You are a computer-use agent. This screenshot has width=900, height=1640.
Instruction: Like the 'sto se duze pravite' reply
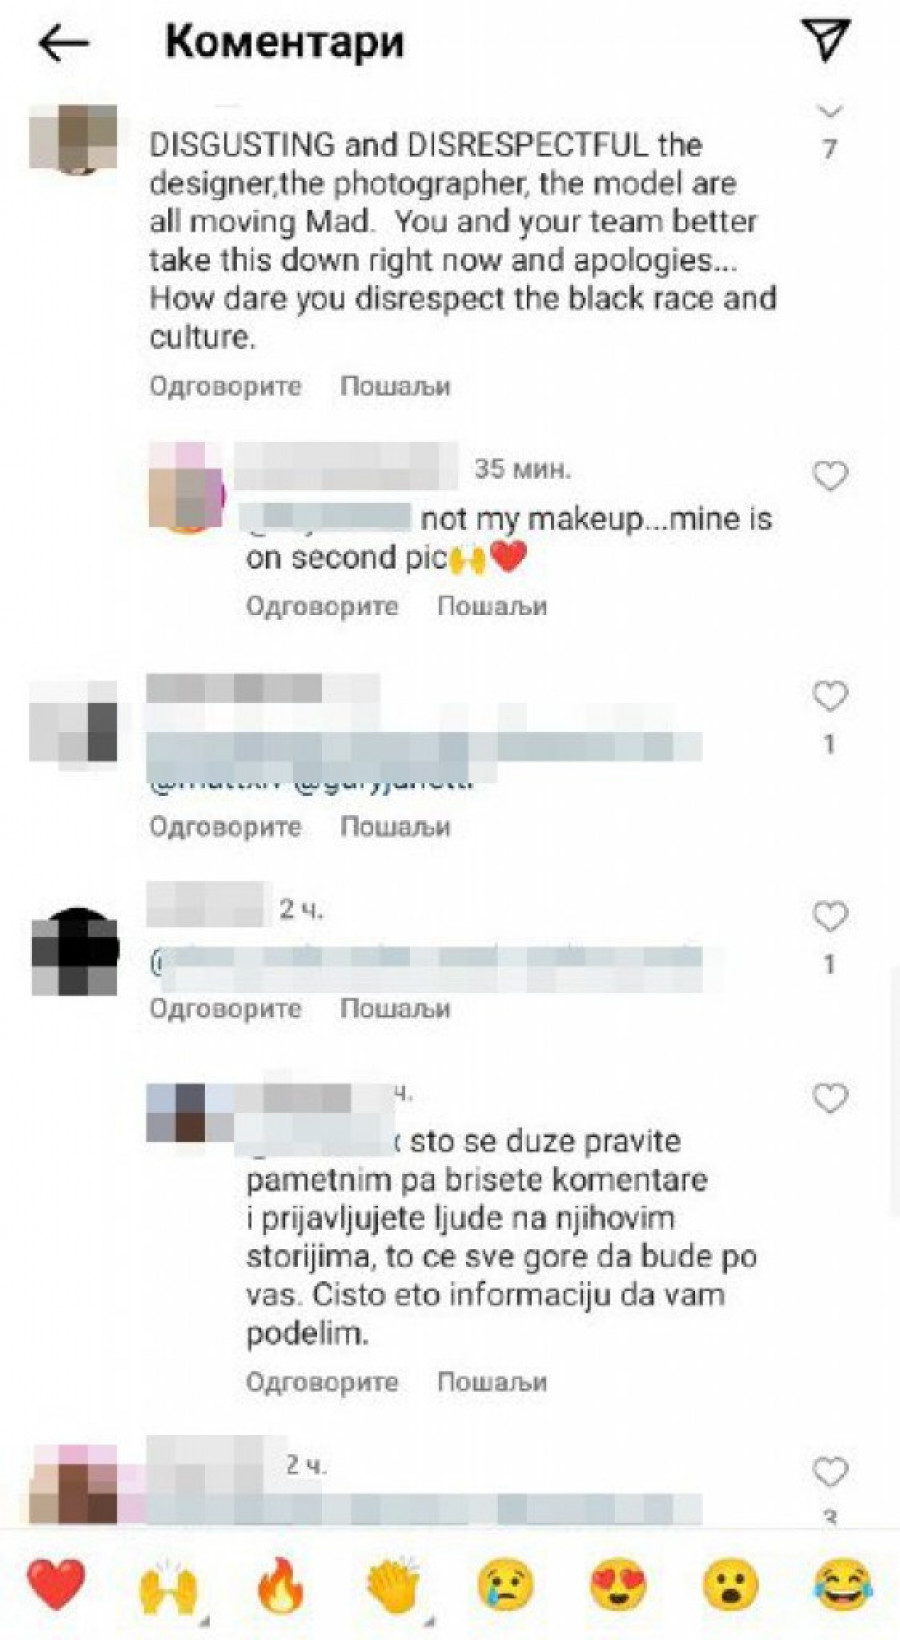click(830, 1098)
